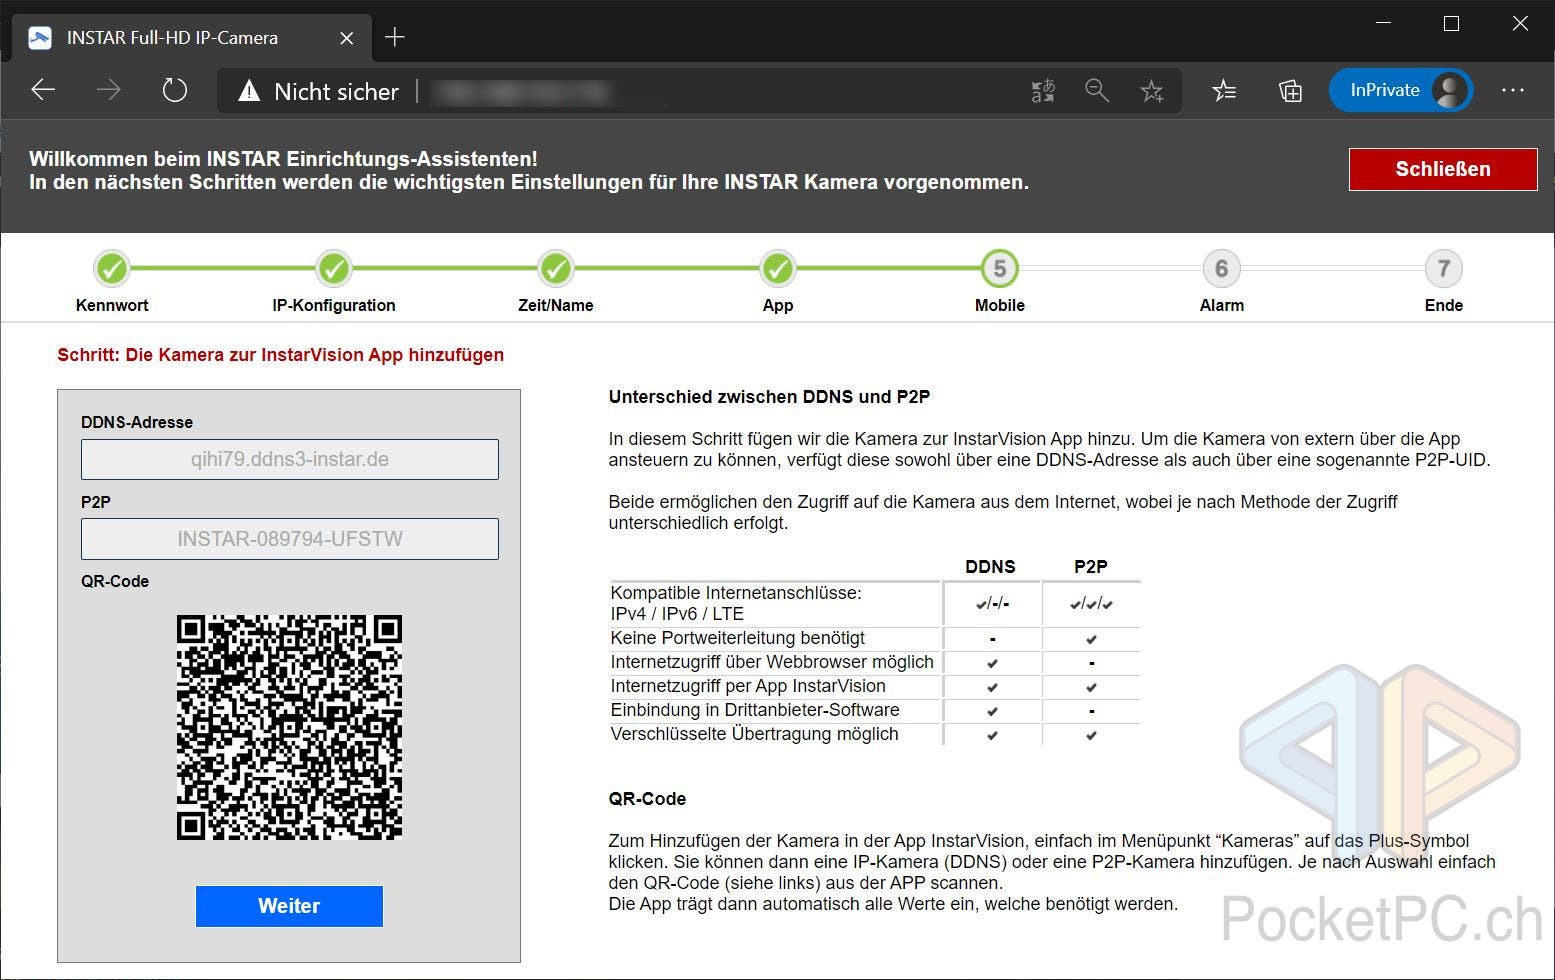This screenshot has width=1555, height=980.
Task: Open browser settings and more menu (three dots)
Action: [x=1513, y=90]
